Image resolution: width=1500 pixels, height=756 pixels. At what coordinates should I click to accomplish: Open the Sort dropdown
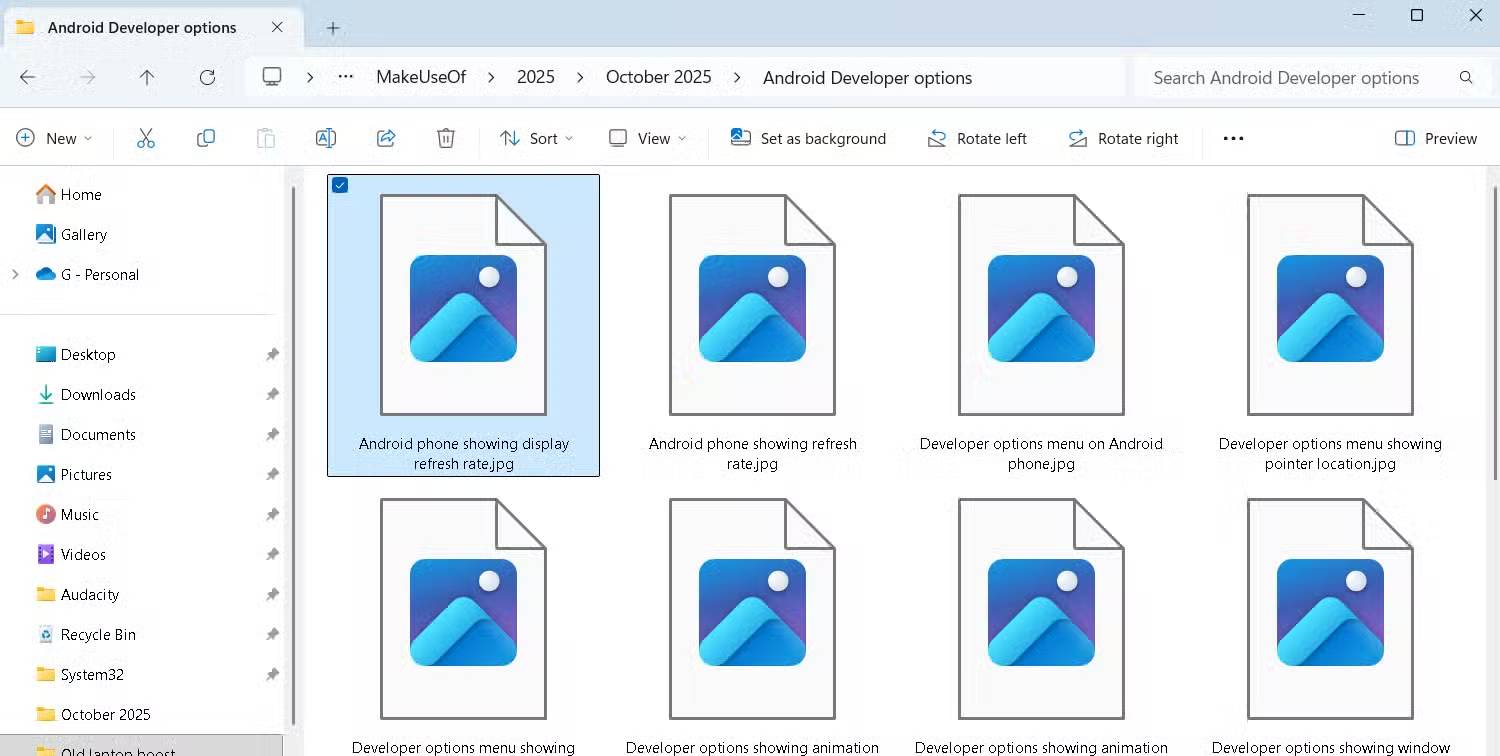click(x=537, y=138)
